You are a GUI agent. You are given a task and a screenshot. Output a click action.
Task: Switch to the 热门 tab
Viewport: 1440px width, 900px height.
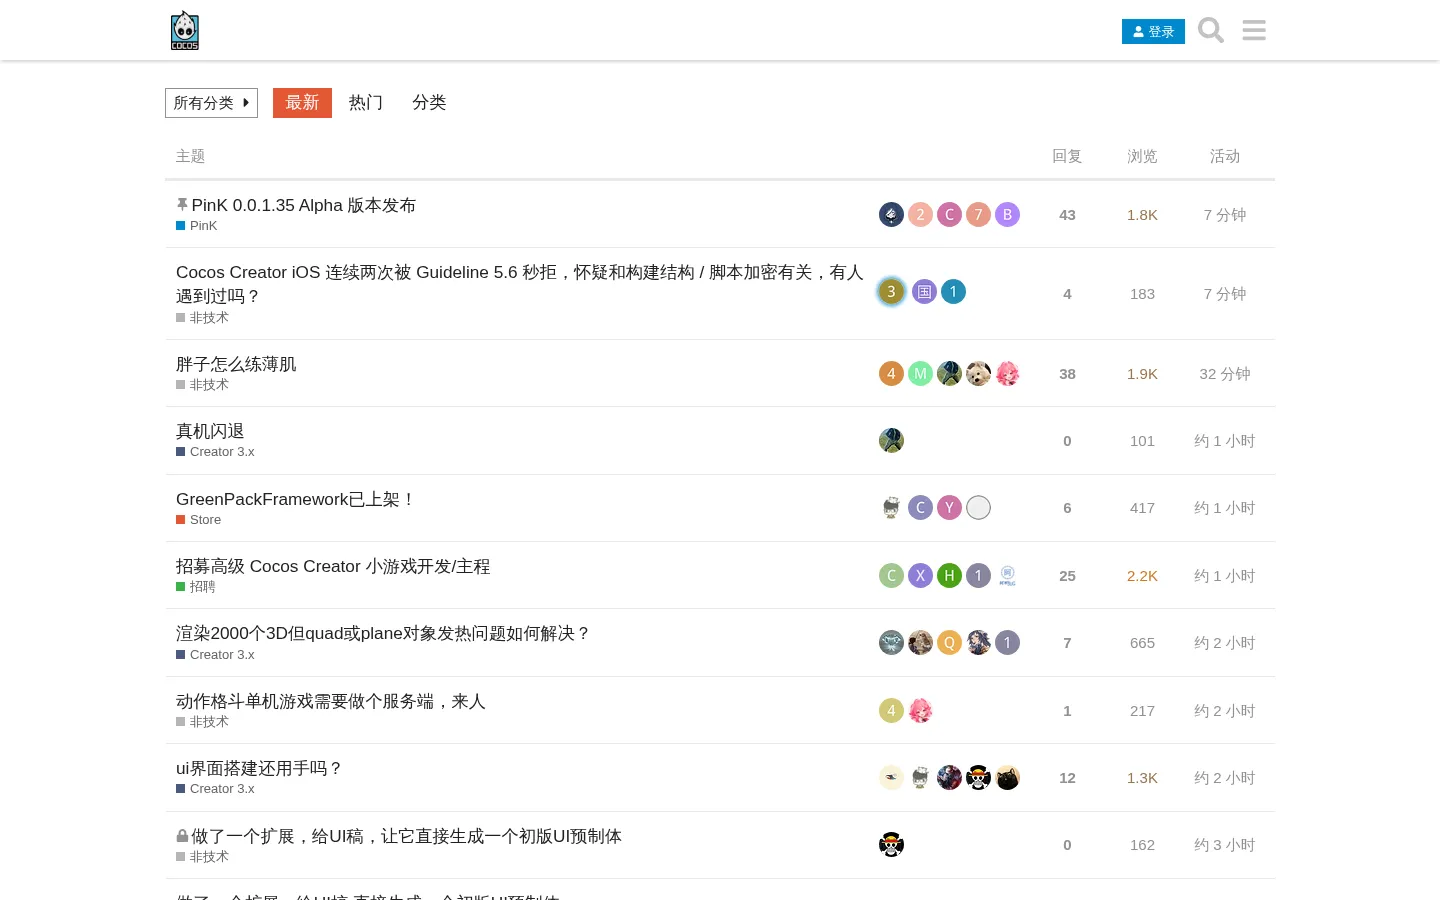(366, 103)
